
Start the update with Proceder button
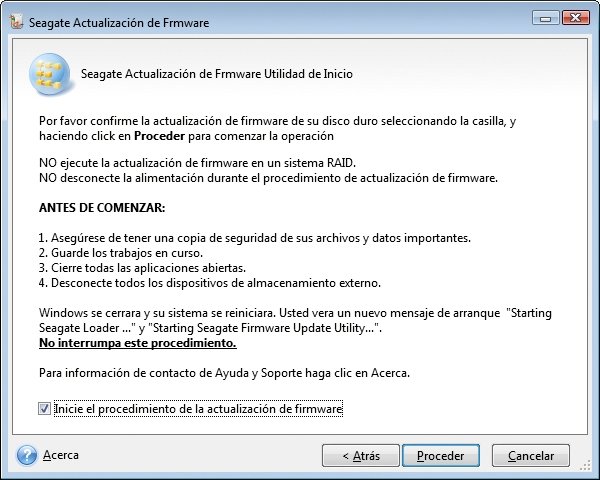pyautogui.click(x=440, y=456)
